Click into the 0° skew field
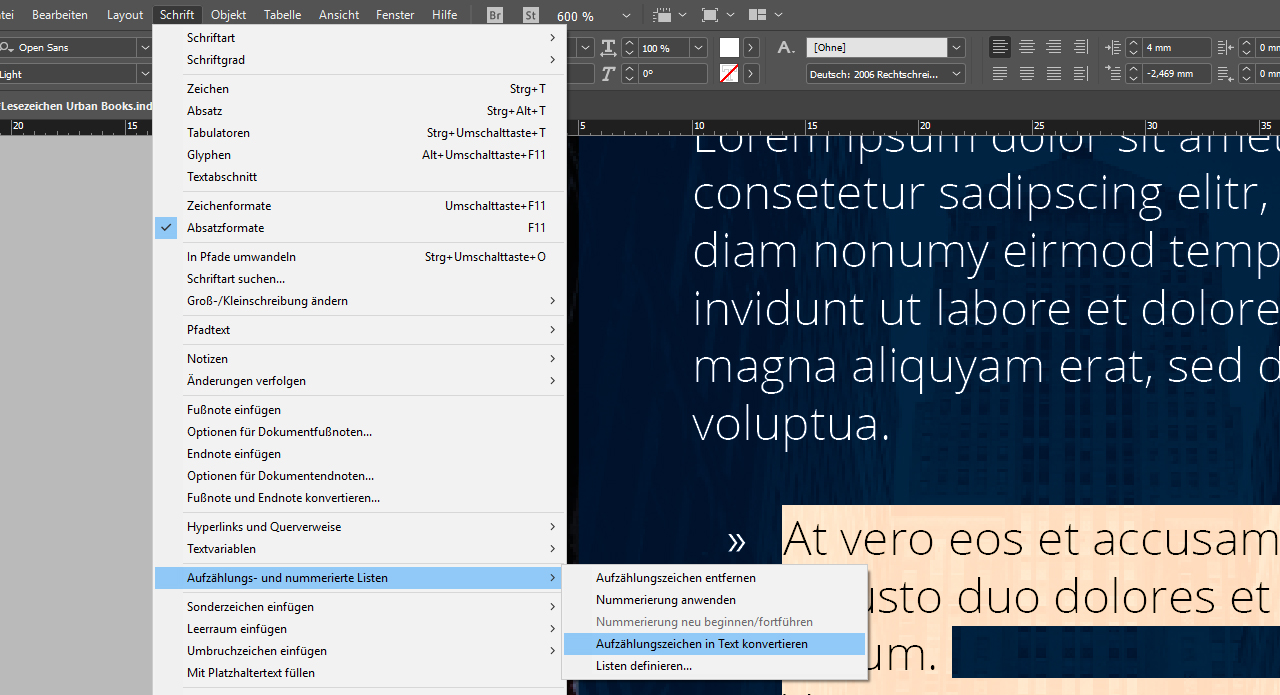 coord(673,73)
